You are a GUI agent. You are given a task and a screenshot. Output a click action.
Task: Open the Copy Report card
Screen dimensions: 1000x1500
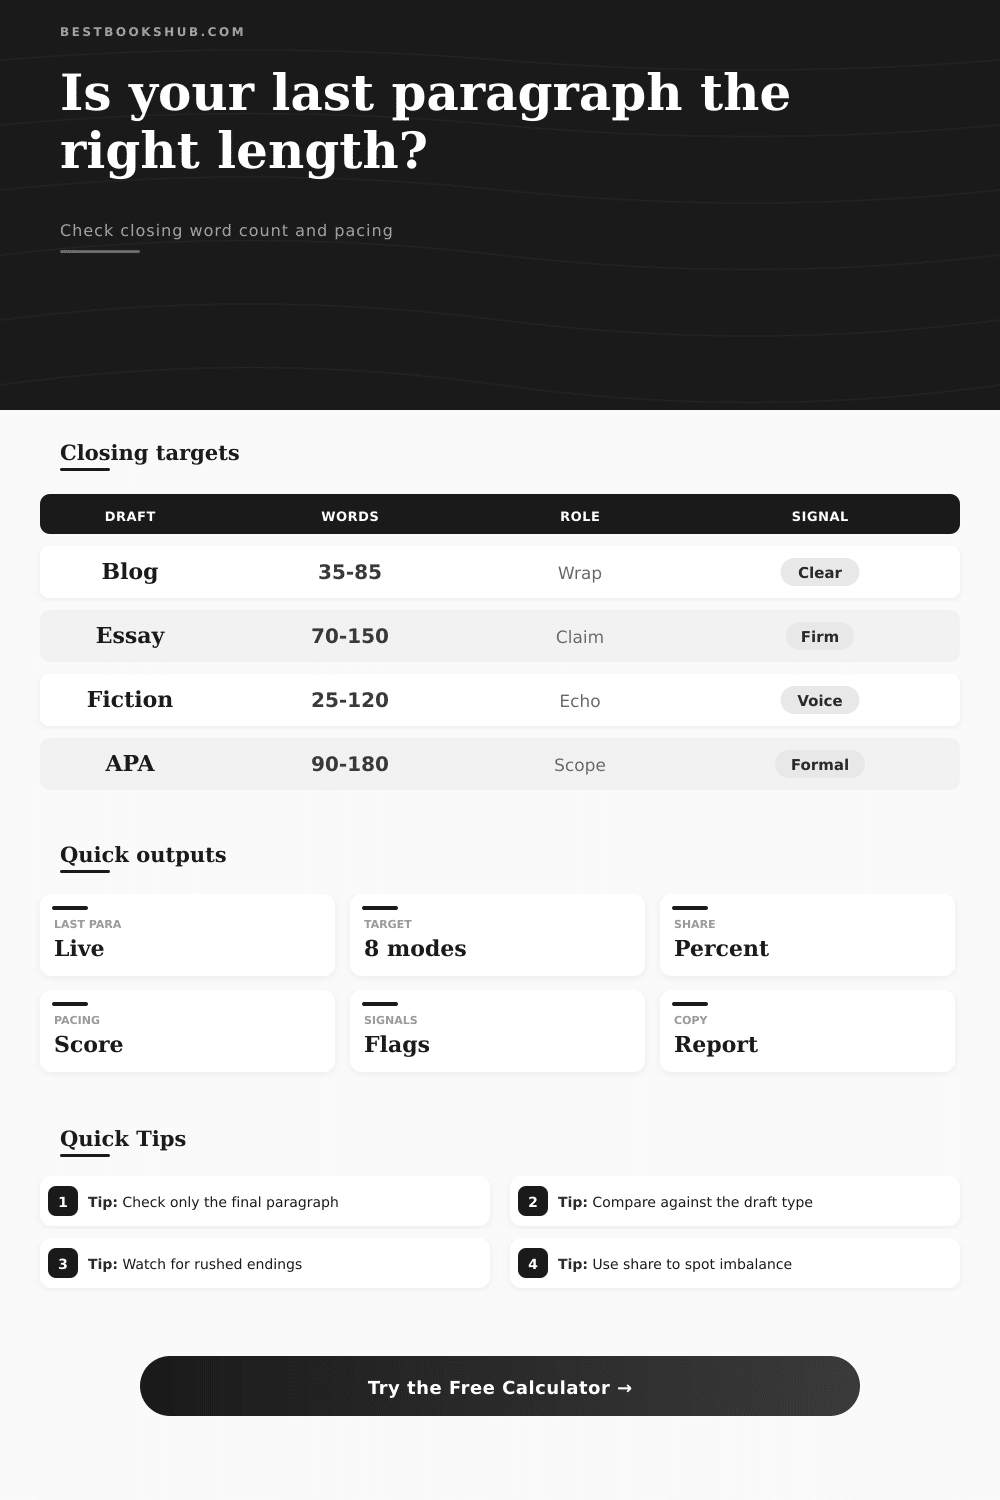[807, 1031]
